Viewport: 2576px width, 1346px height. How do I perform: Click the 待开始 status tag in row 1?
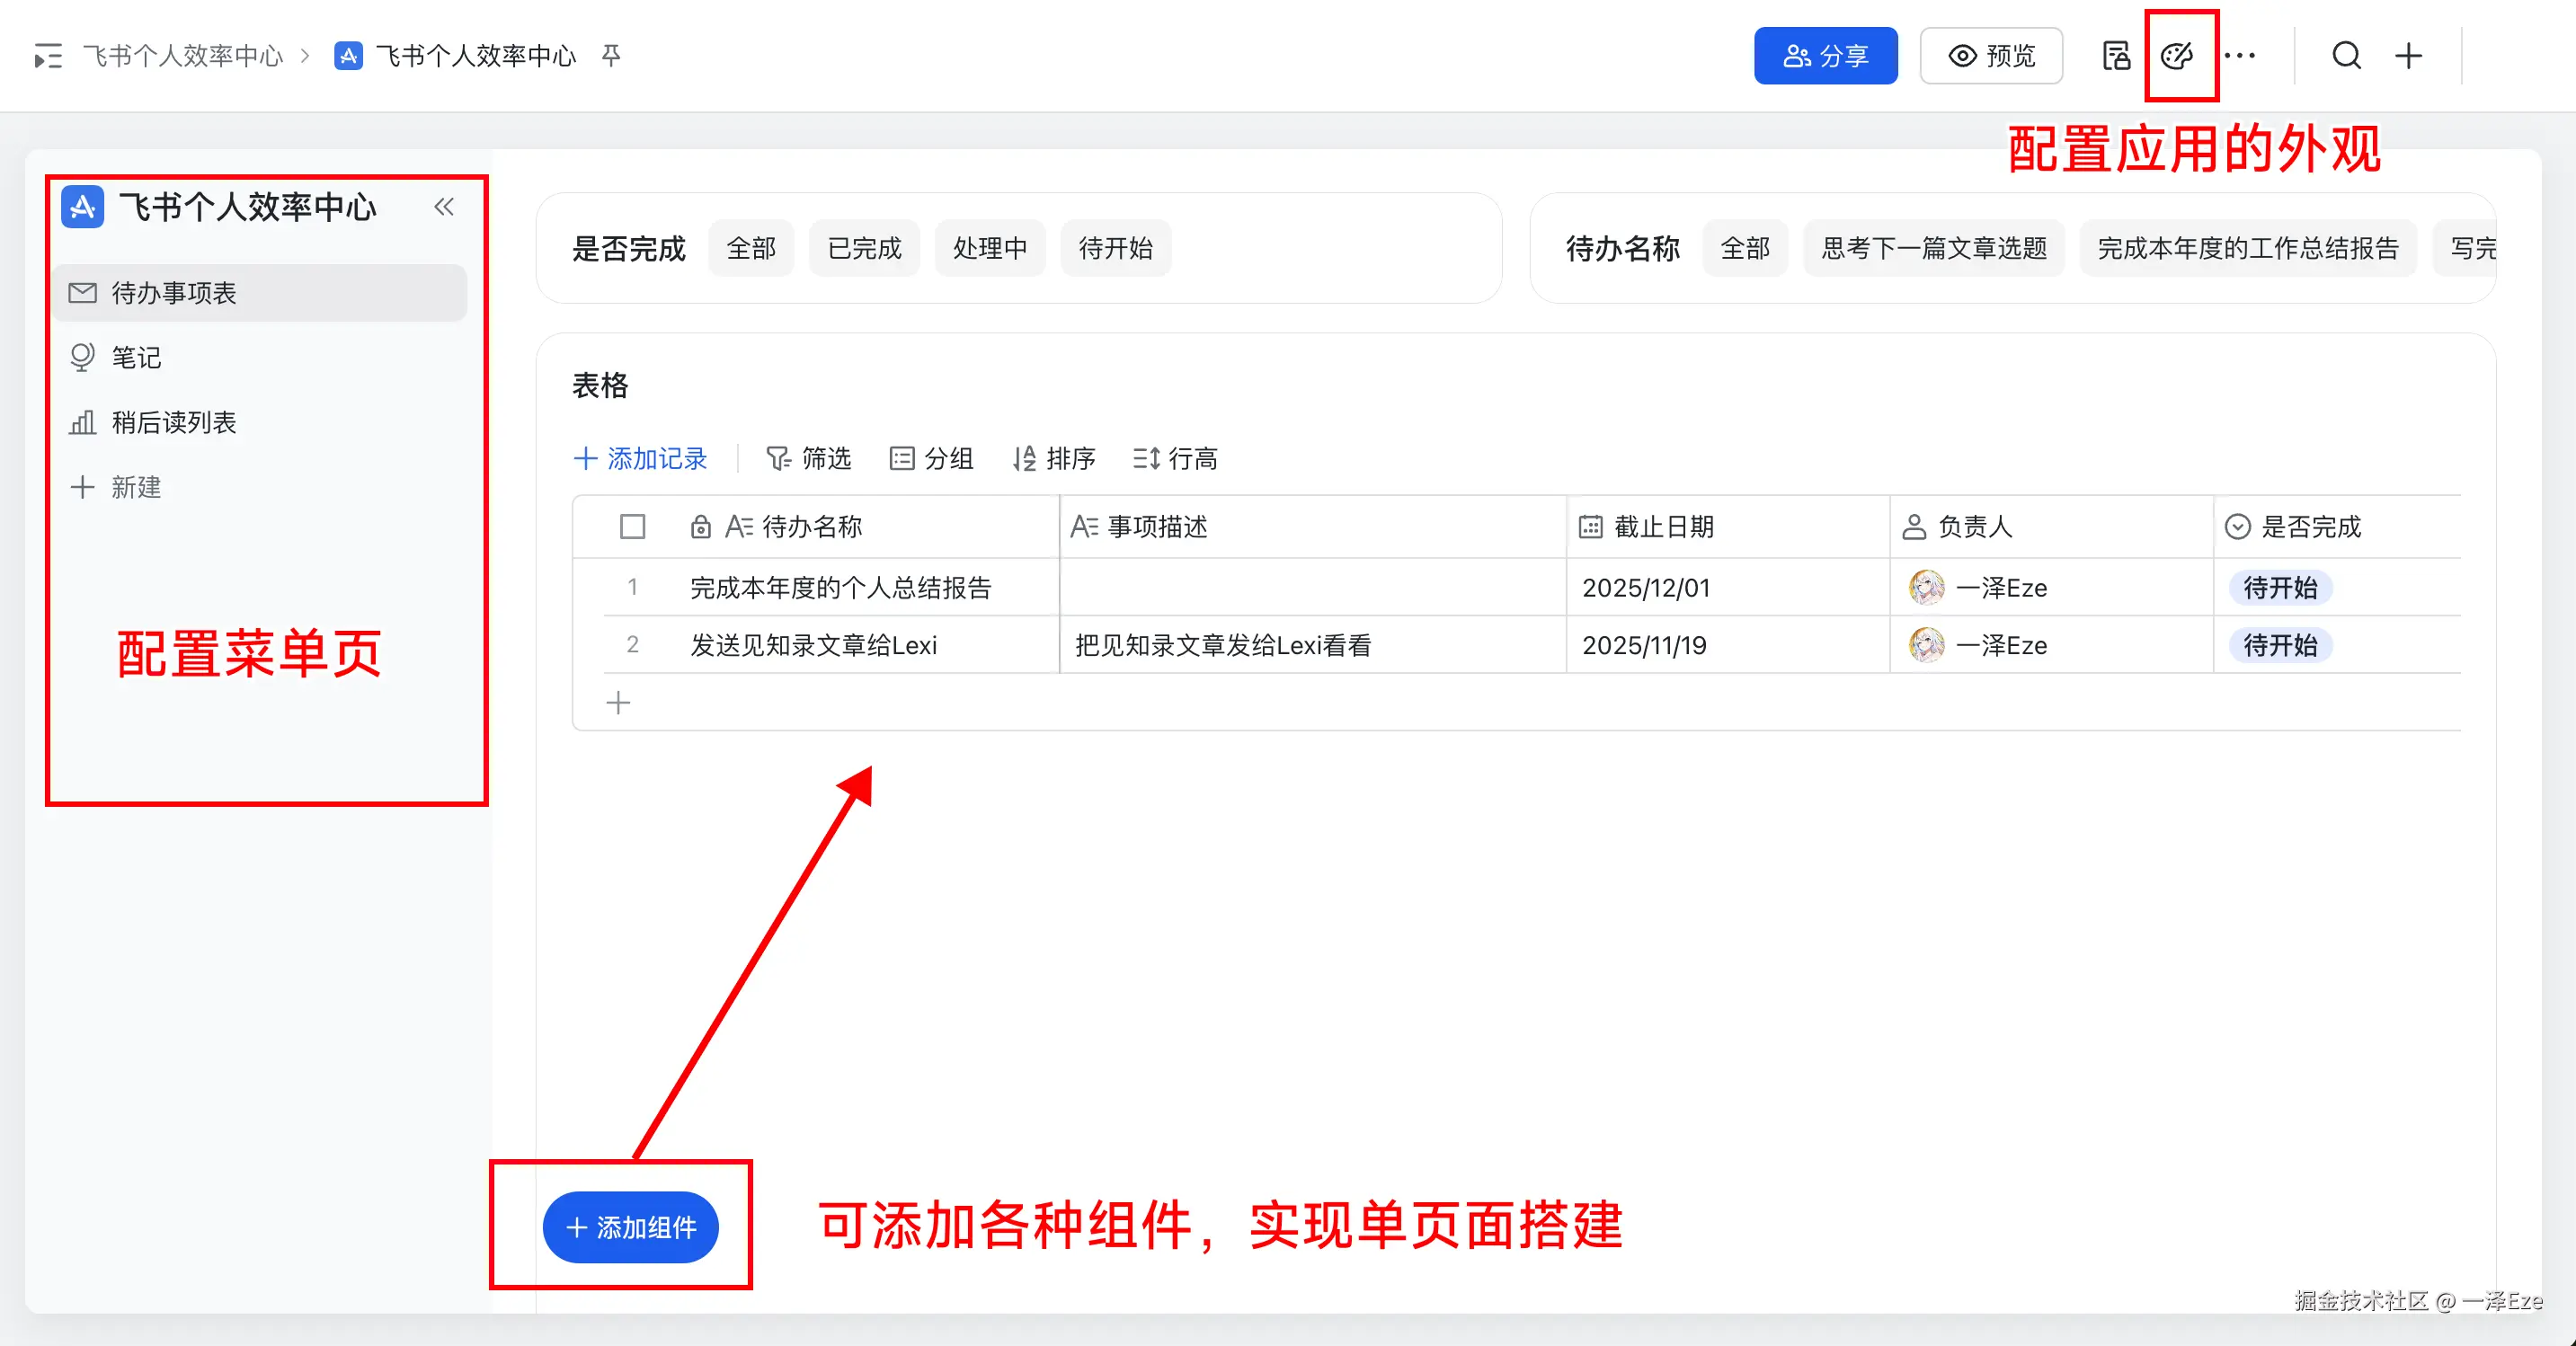[x=2279, y=588]
